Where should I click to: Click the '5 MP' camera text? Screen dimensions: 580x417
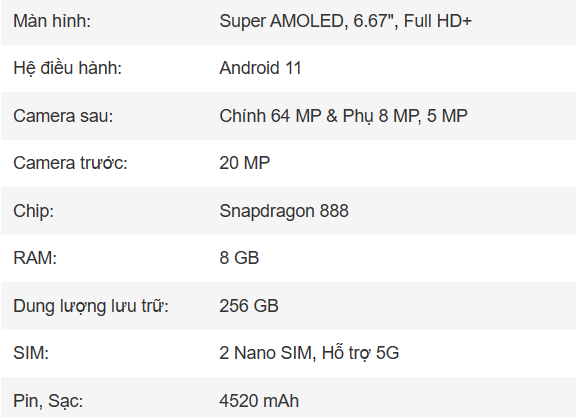pos(447,116)
